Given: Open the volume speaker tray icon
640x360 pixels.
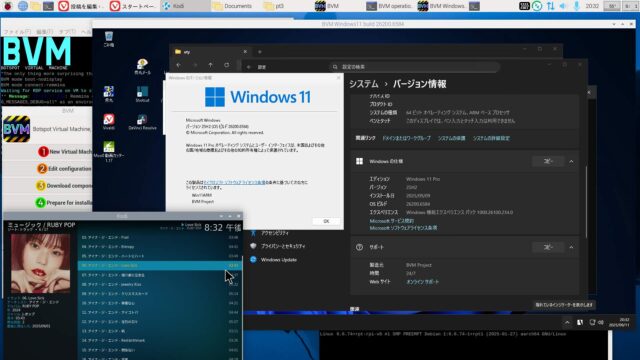Looking at the screenshot, I should pyautogui.click(x=563, y=6).
